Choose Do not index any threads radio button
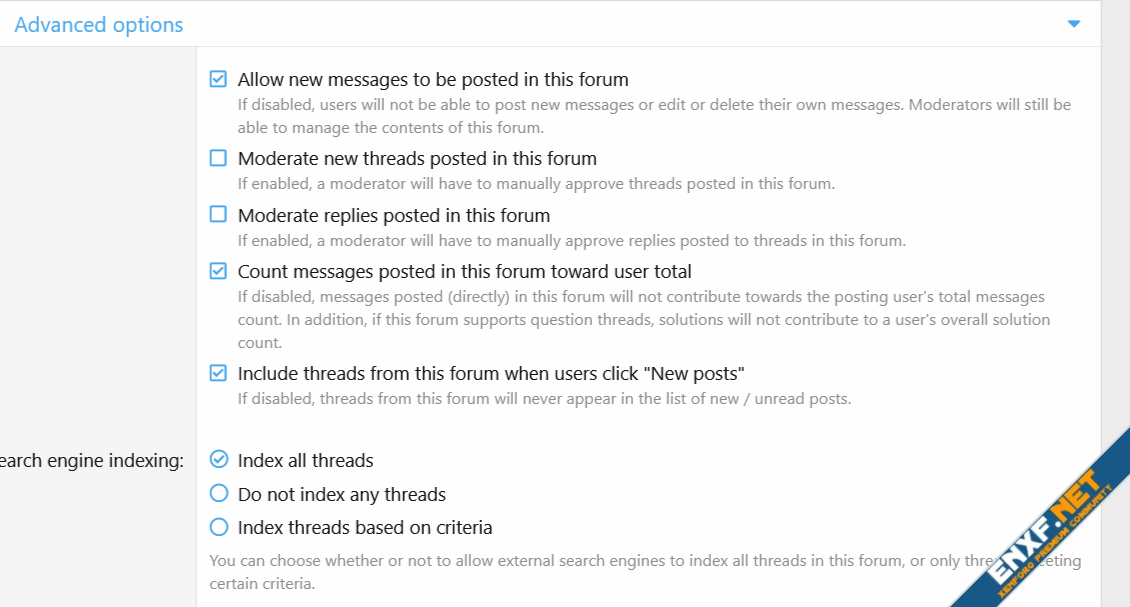The image size is (1130, 607). (218, 494)
